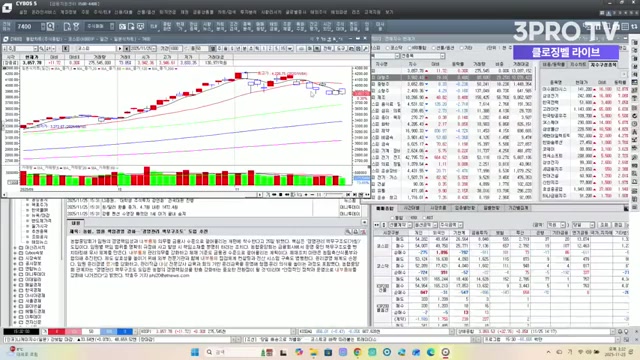Open the sector dropdown in index window
Screen dimensions: 640x360
[442, 56]
